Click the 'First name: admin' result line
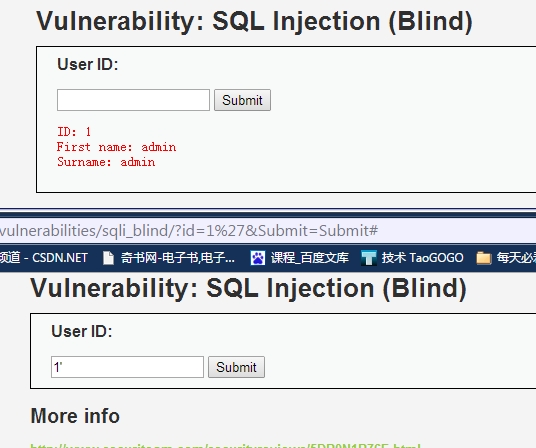Screen dimensions: 536x448 click(x=117, y=147)
